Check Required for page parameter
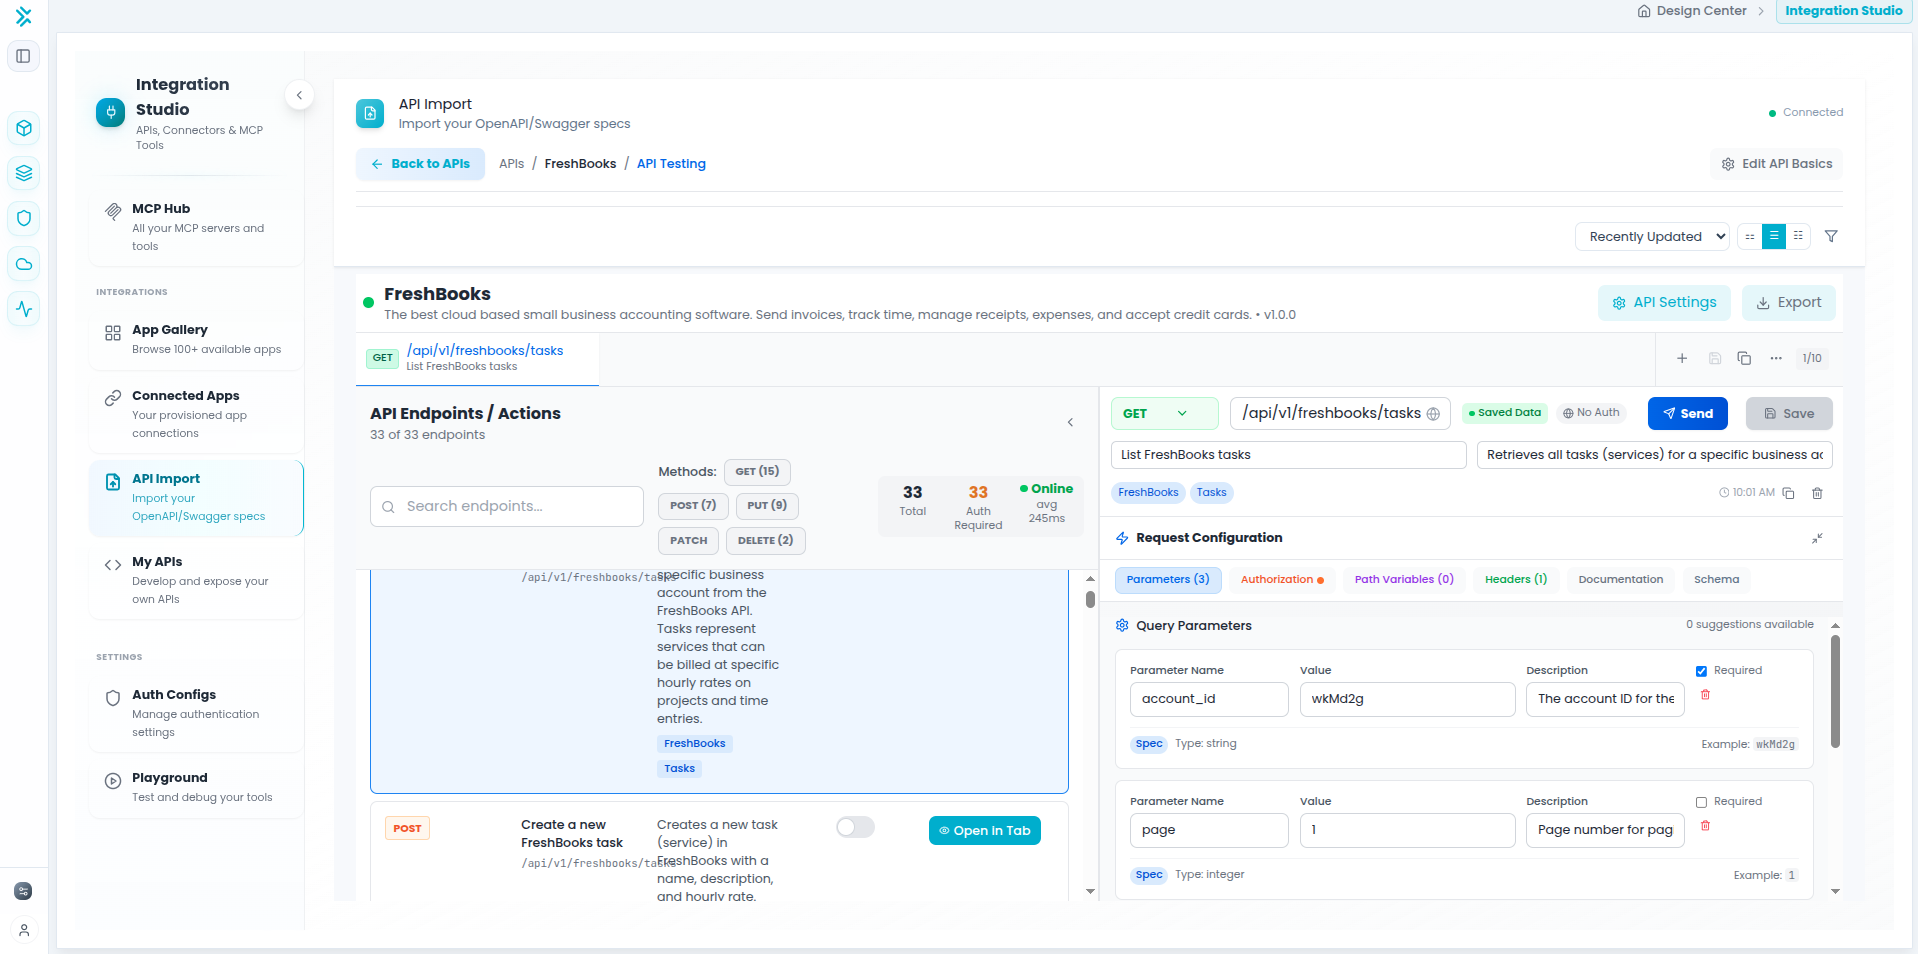 [1701, 802]
